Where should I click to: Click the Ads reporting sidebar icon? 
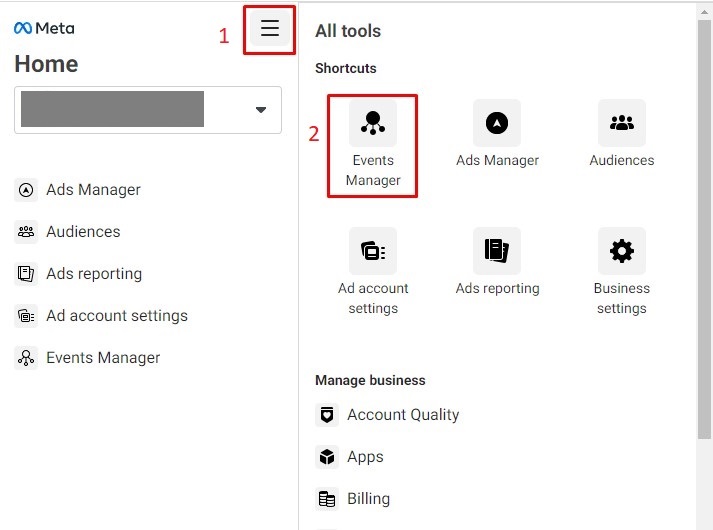tap(26, 274)
